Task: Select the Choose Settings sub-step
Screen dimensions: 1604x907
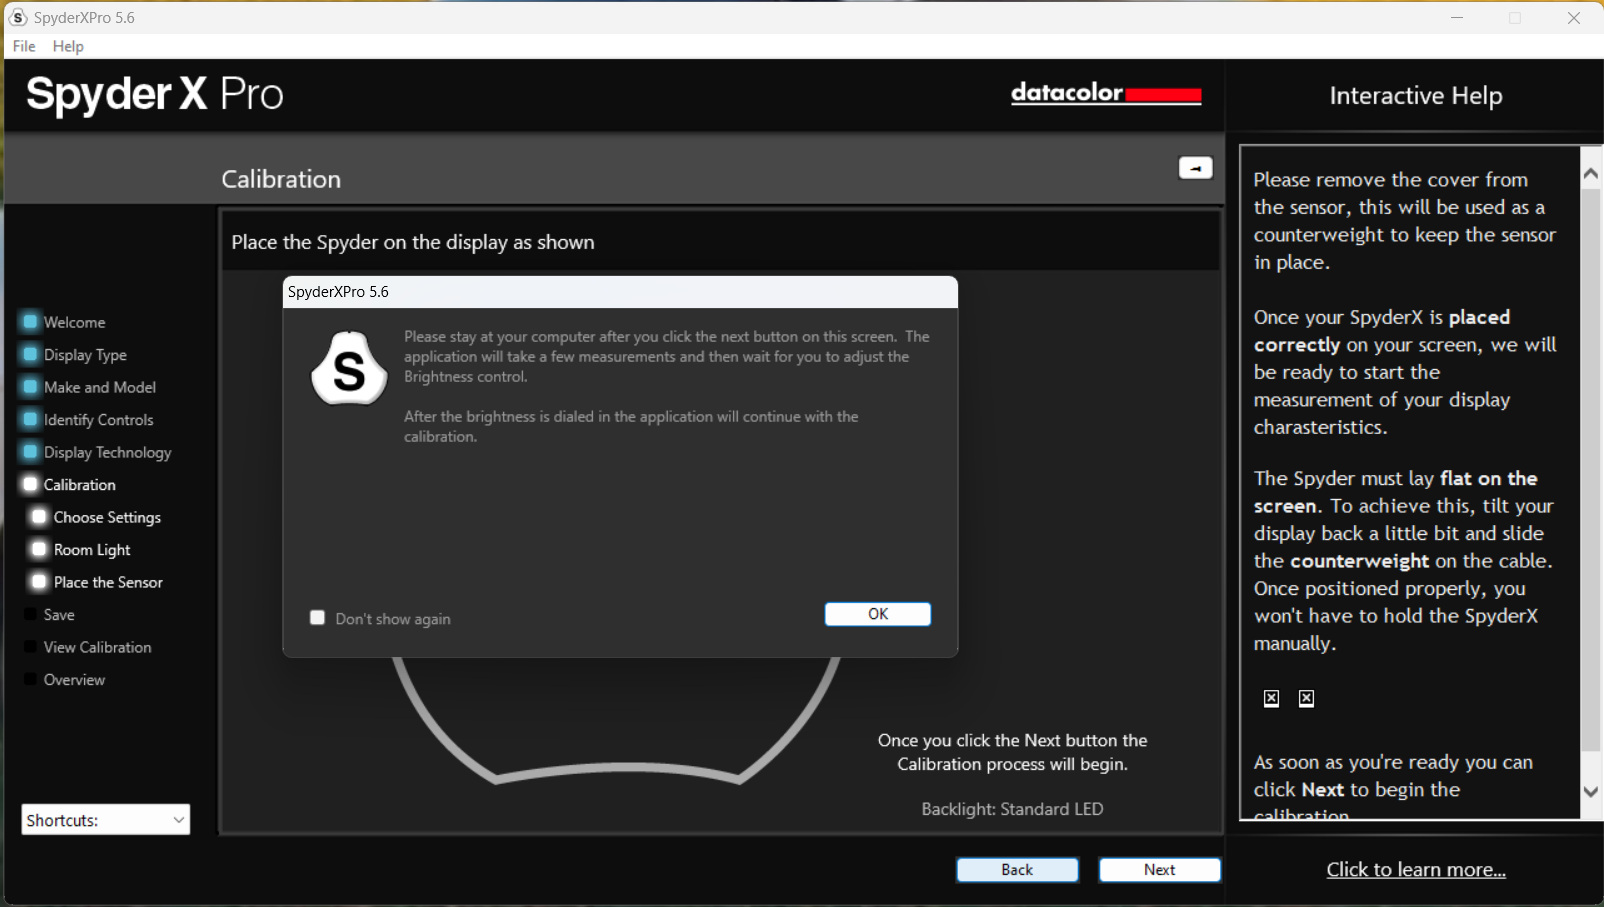Action: (107, 517)
